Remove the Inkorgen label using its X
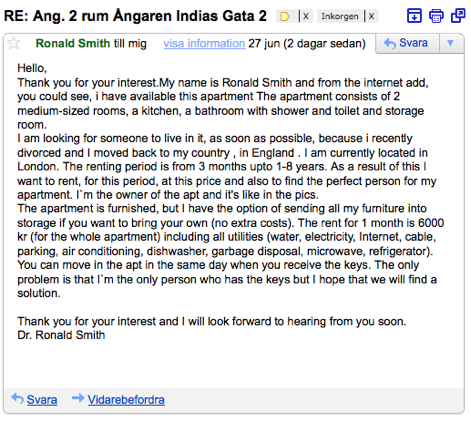This screenshot has width=471, height=422. point(372,16)
